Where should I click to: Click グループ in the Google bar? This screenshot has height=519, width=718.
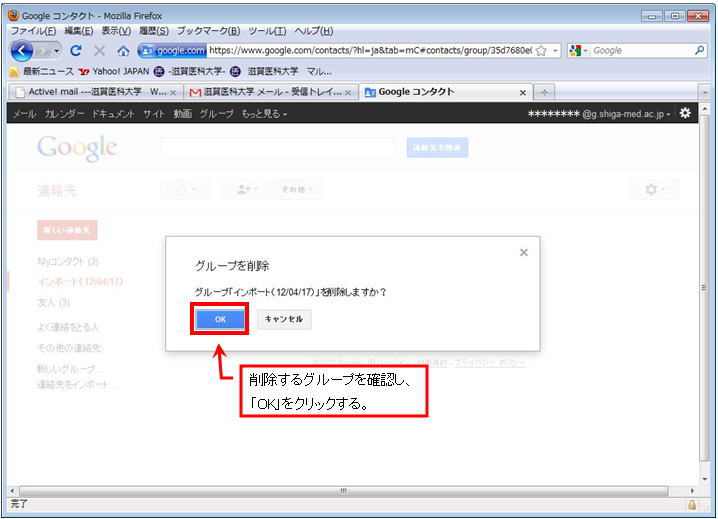point(217,114)
